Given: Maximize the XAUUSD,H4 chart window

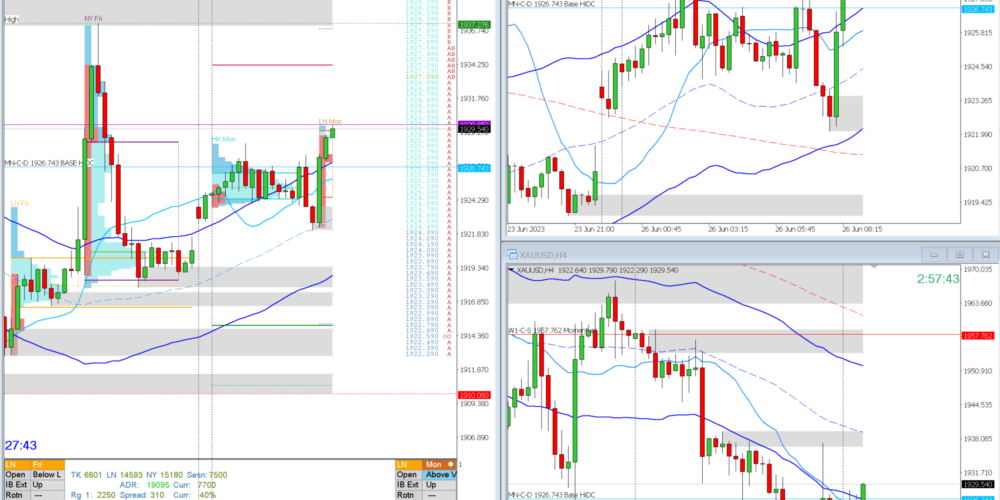Looking at the screenshot, I should [x=959, y=254].
